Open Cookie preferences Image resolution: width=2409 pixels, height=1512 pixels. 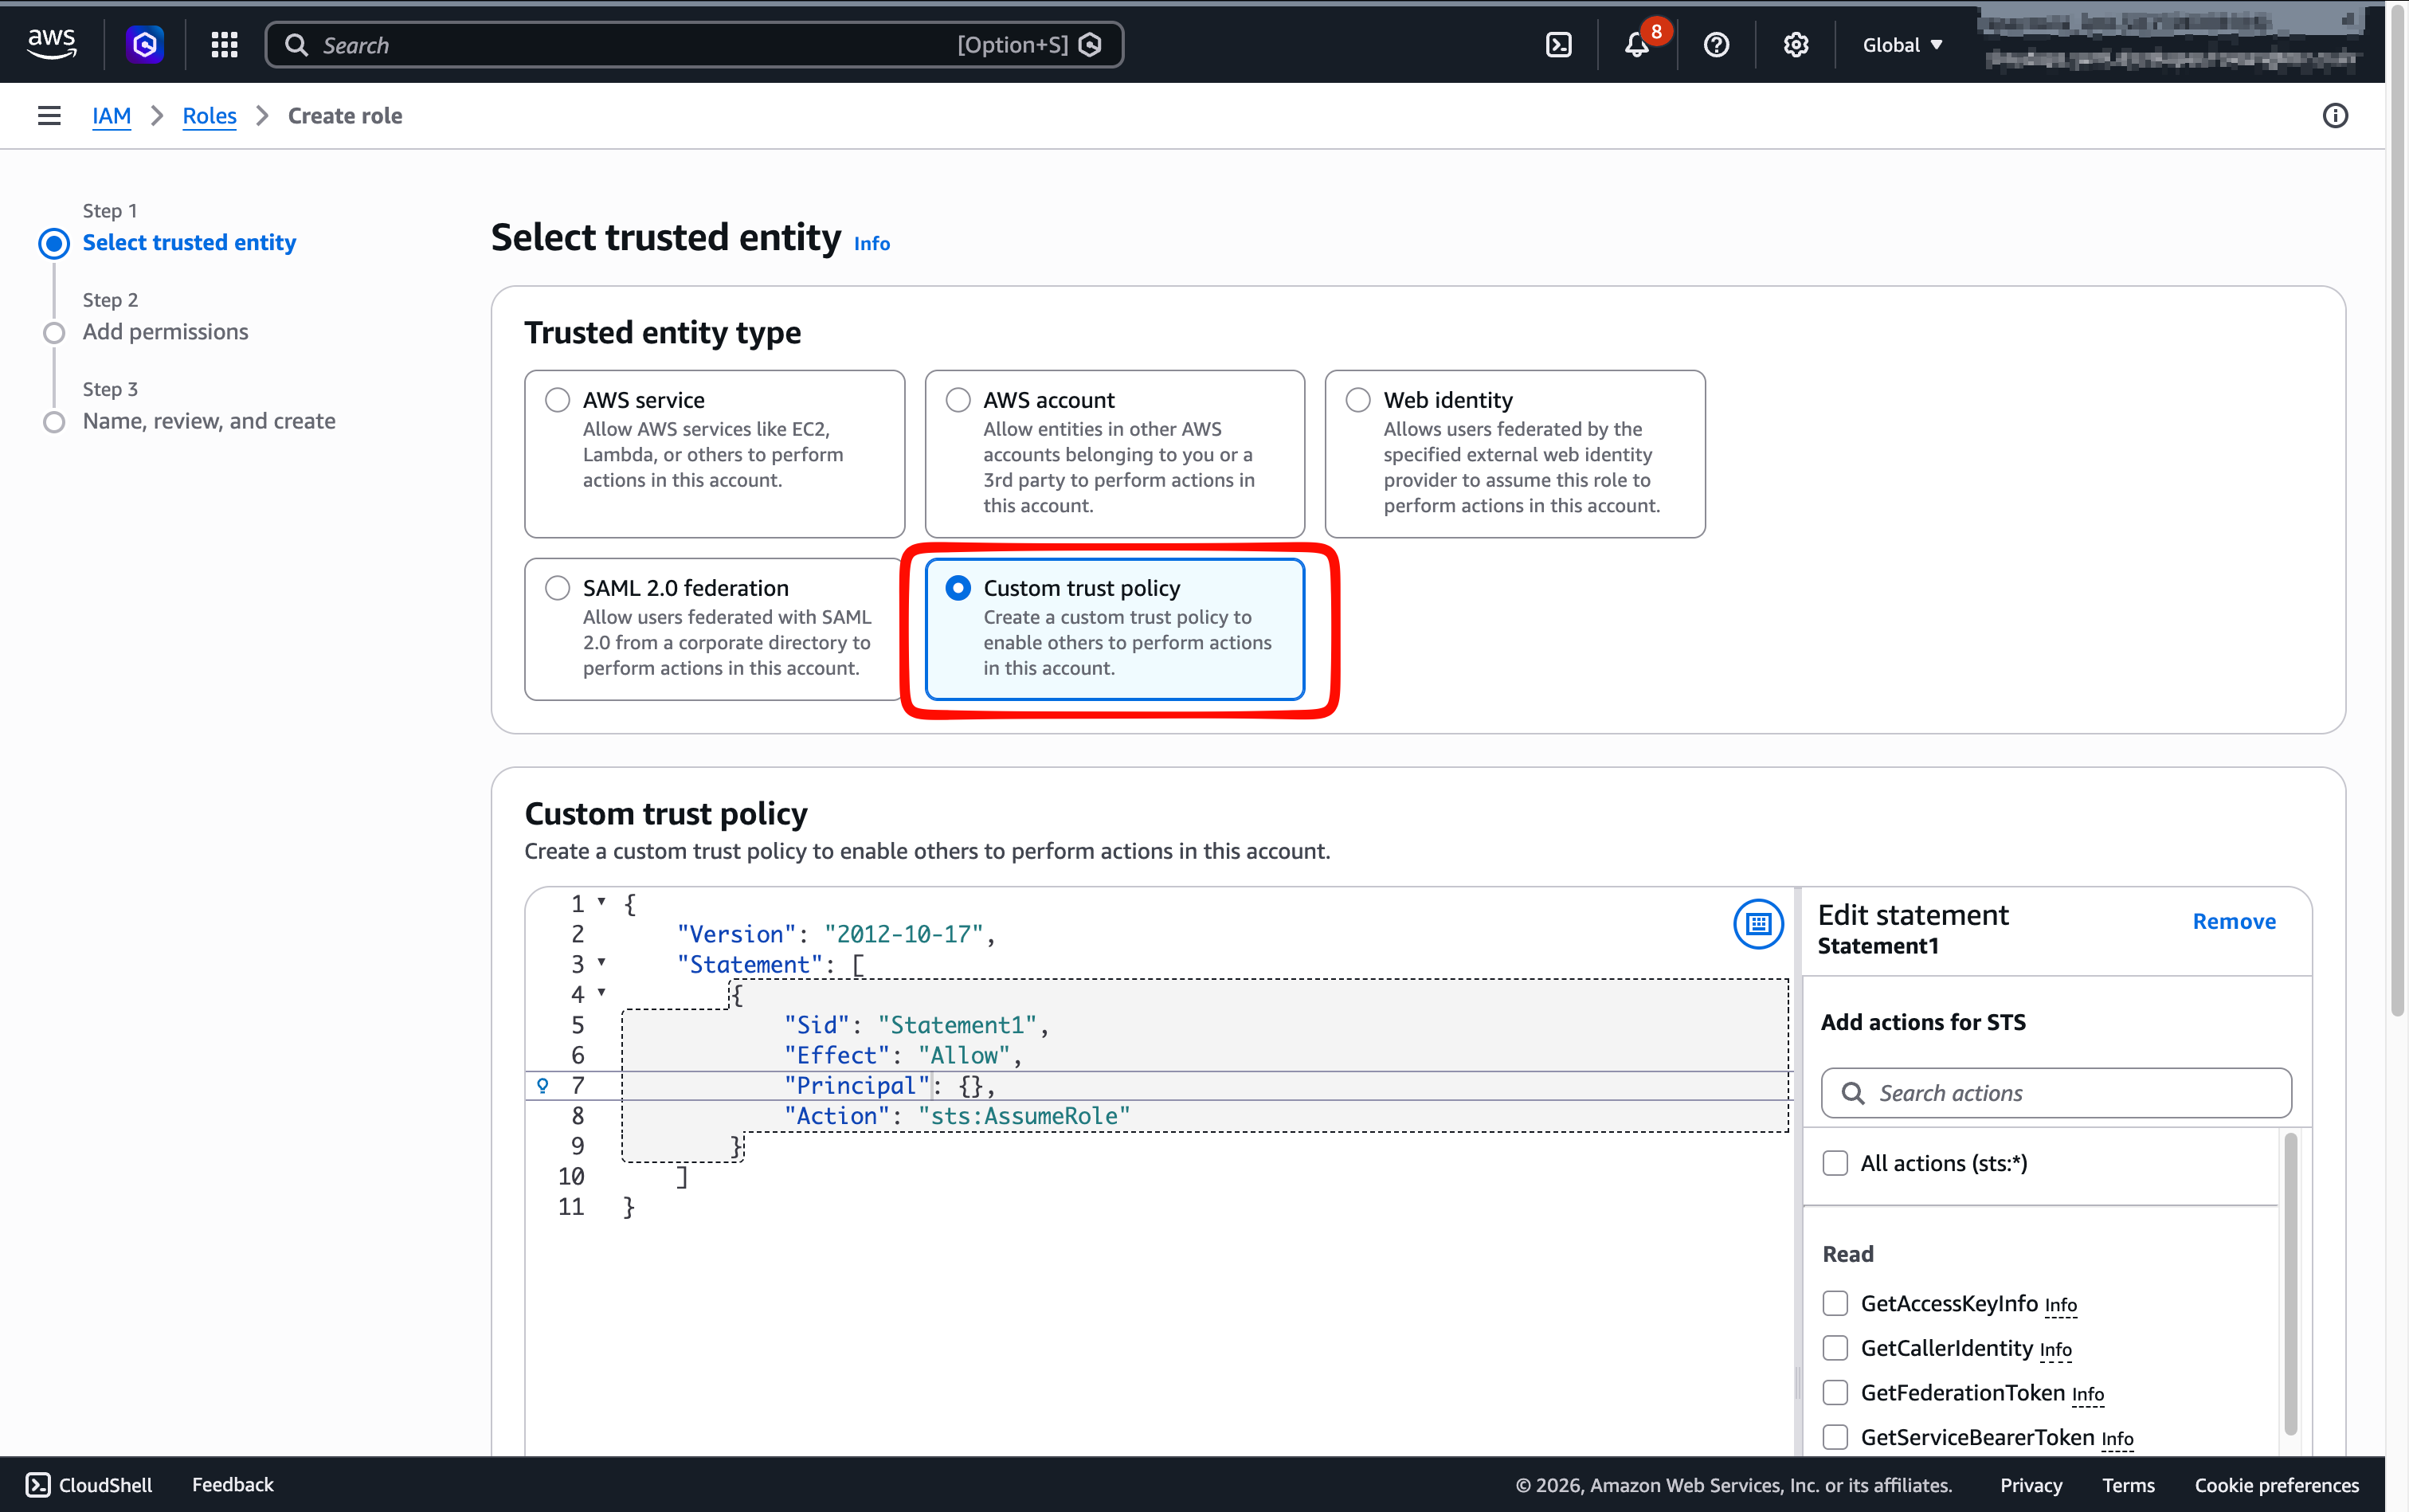pos(2276,1485)
